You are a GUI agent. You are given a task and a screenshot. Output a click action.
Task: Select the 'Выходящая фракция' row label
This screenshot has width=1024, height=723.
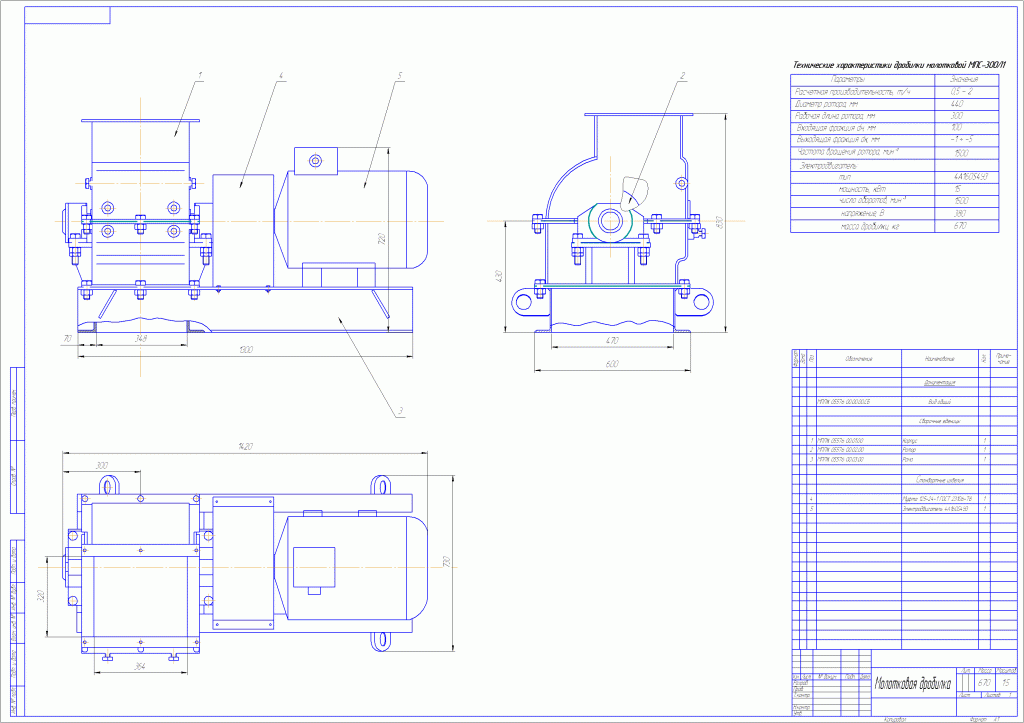pyautogui.click(x=839, y=140)
